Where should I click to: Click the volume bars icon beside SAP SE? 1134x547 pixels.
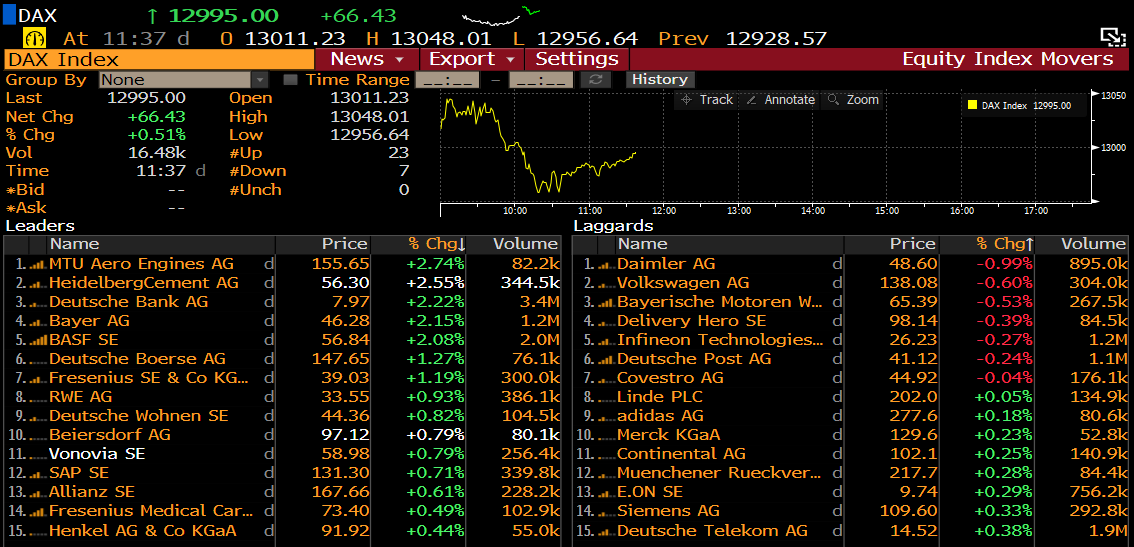point(37,473)
